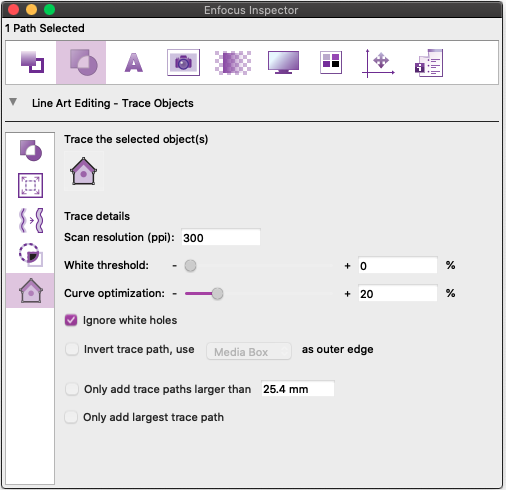Screen dimensions: 506x490
Task: Open the Image category camera icon
Action: click(183, 62)
